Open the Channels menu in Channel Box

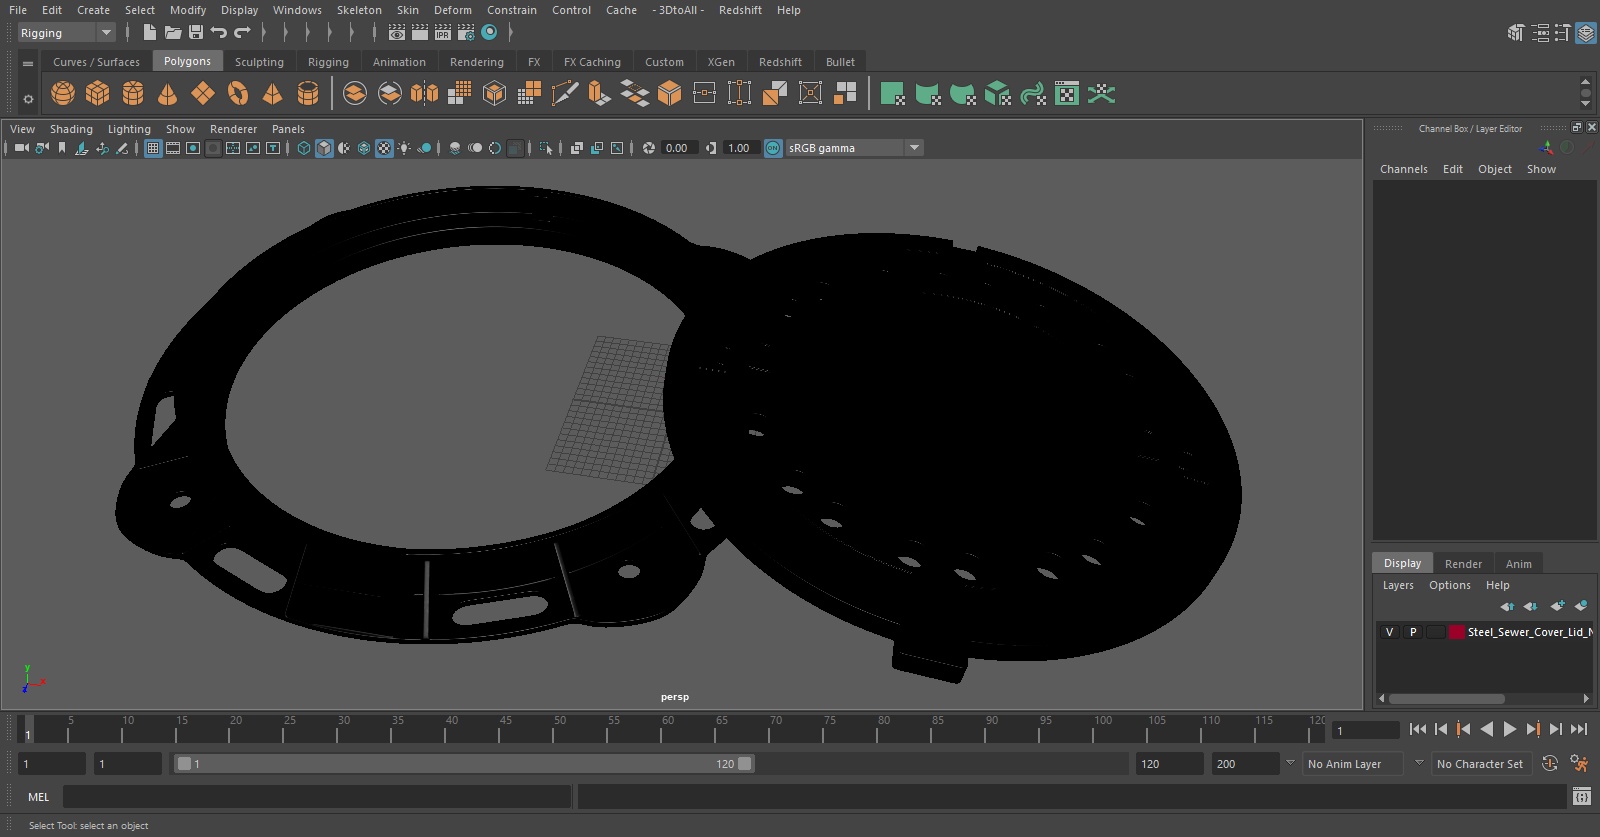(x=1404, y=169)
